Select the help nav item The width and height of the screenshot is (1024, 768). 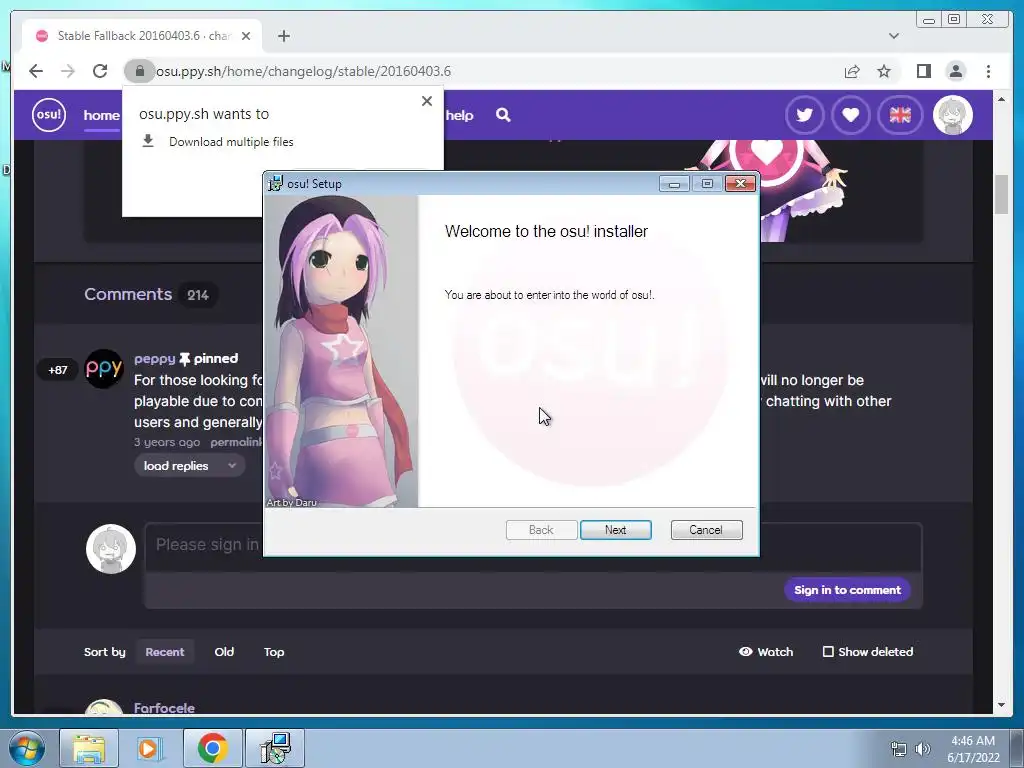pos(459,116)
